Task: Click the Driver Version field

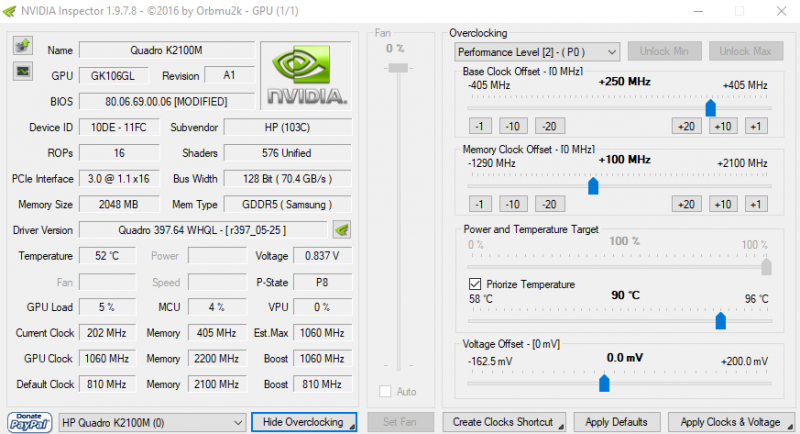Action: [x=203, y=230]
